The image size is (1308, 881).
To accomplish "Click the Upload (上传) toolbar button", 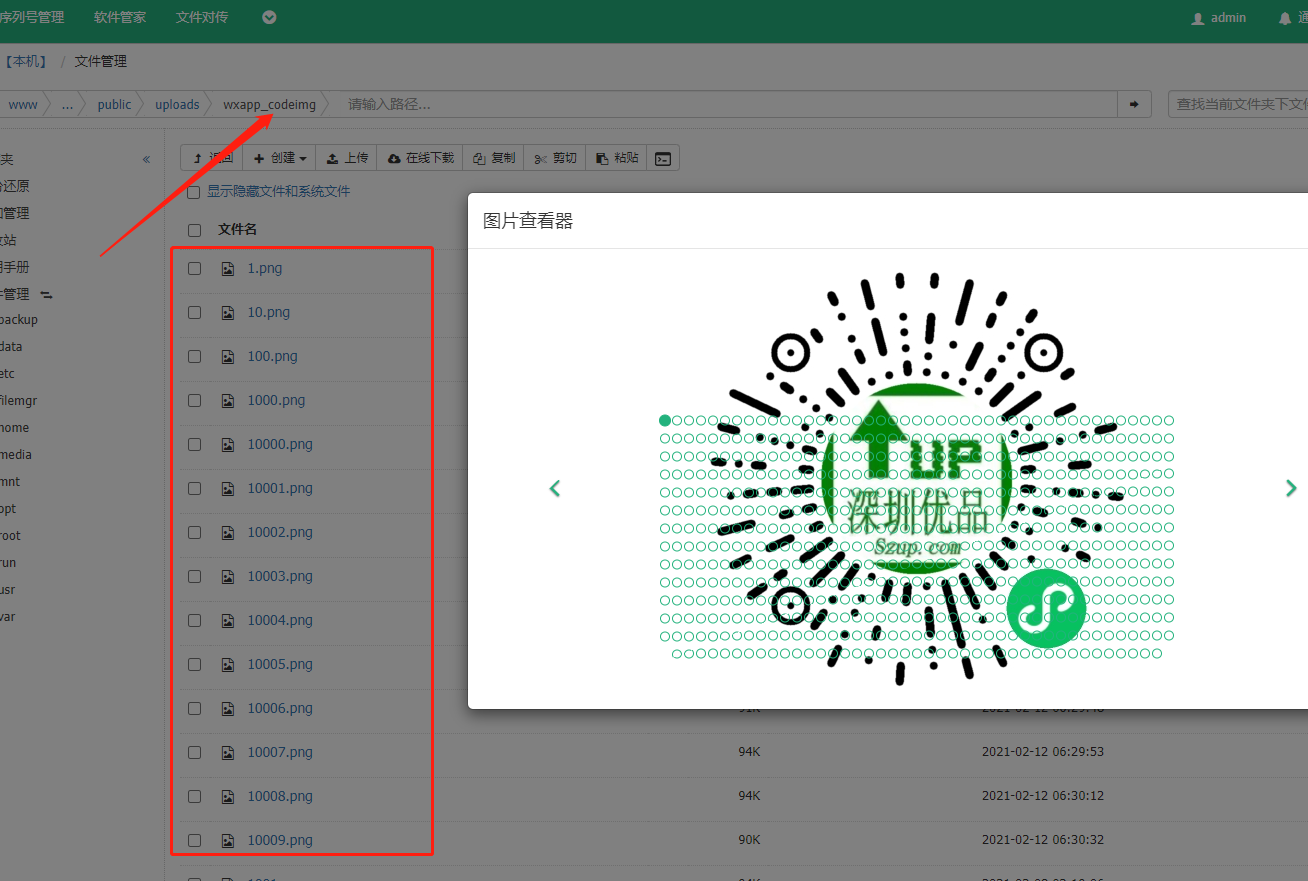I will pyautogui.click(x=347, y=158).
